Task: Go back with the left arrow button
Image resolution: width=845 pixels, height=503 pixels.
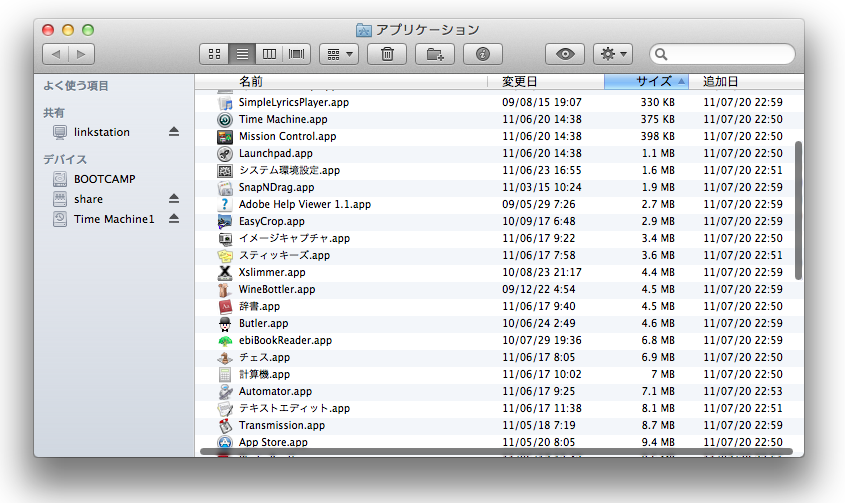Action: click(55, 54)
